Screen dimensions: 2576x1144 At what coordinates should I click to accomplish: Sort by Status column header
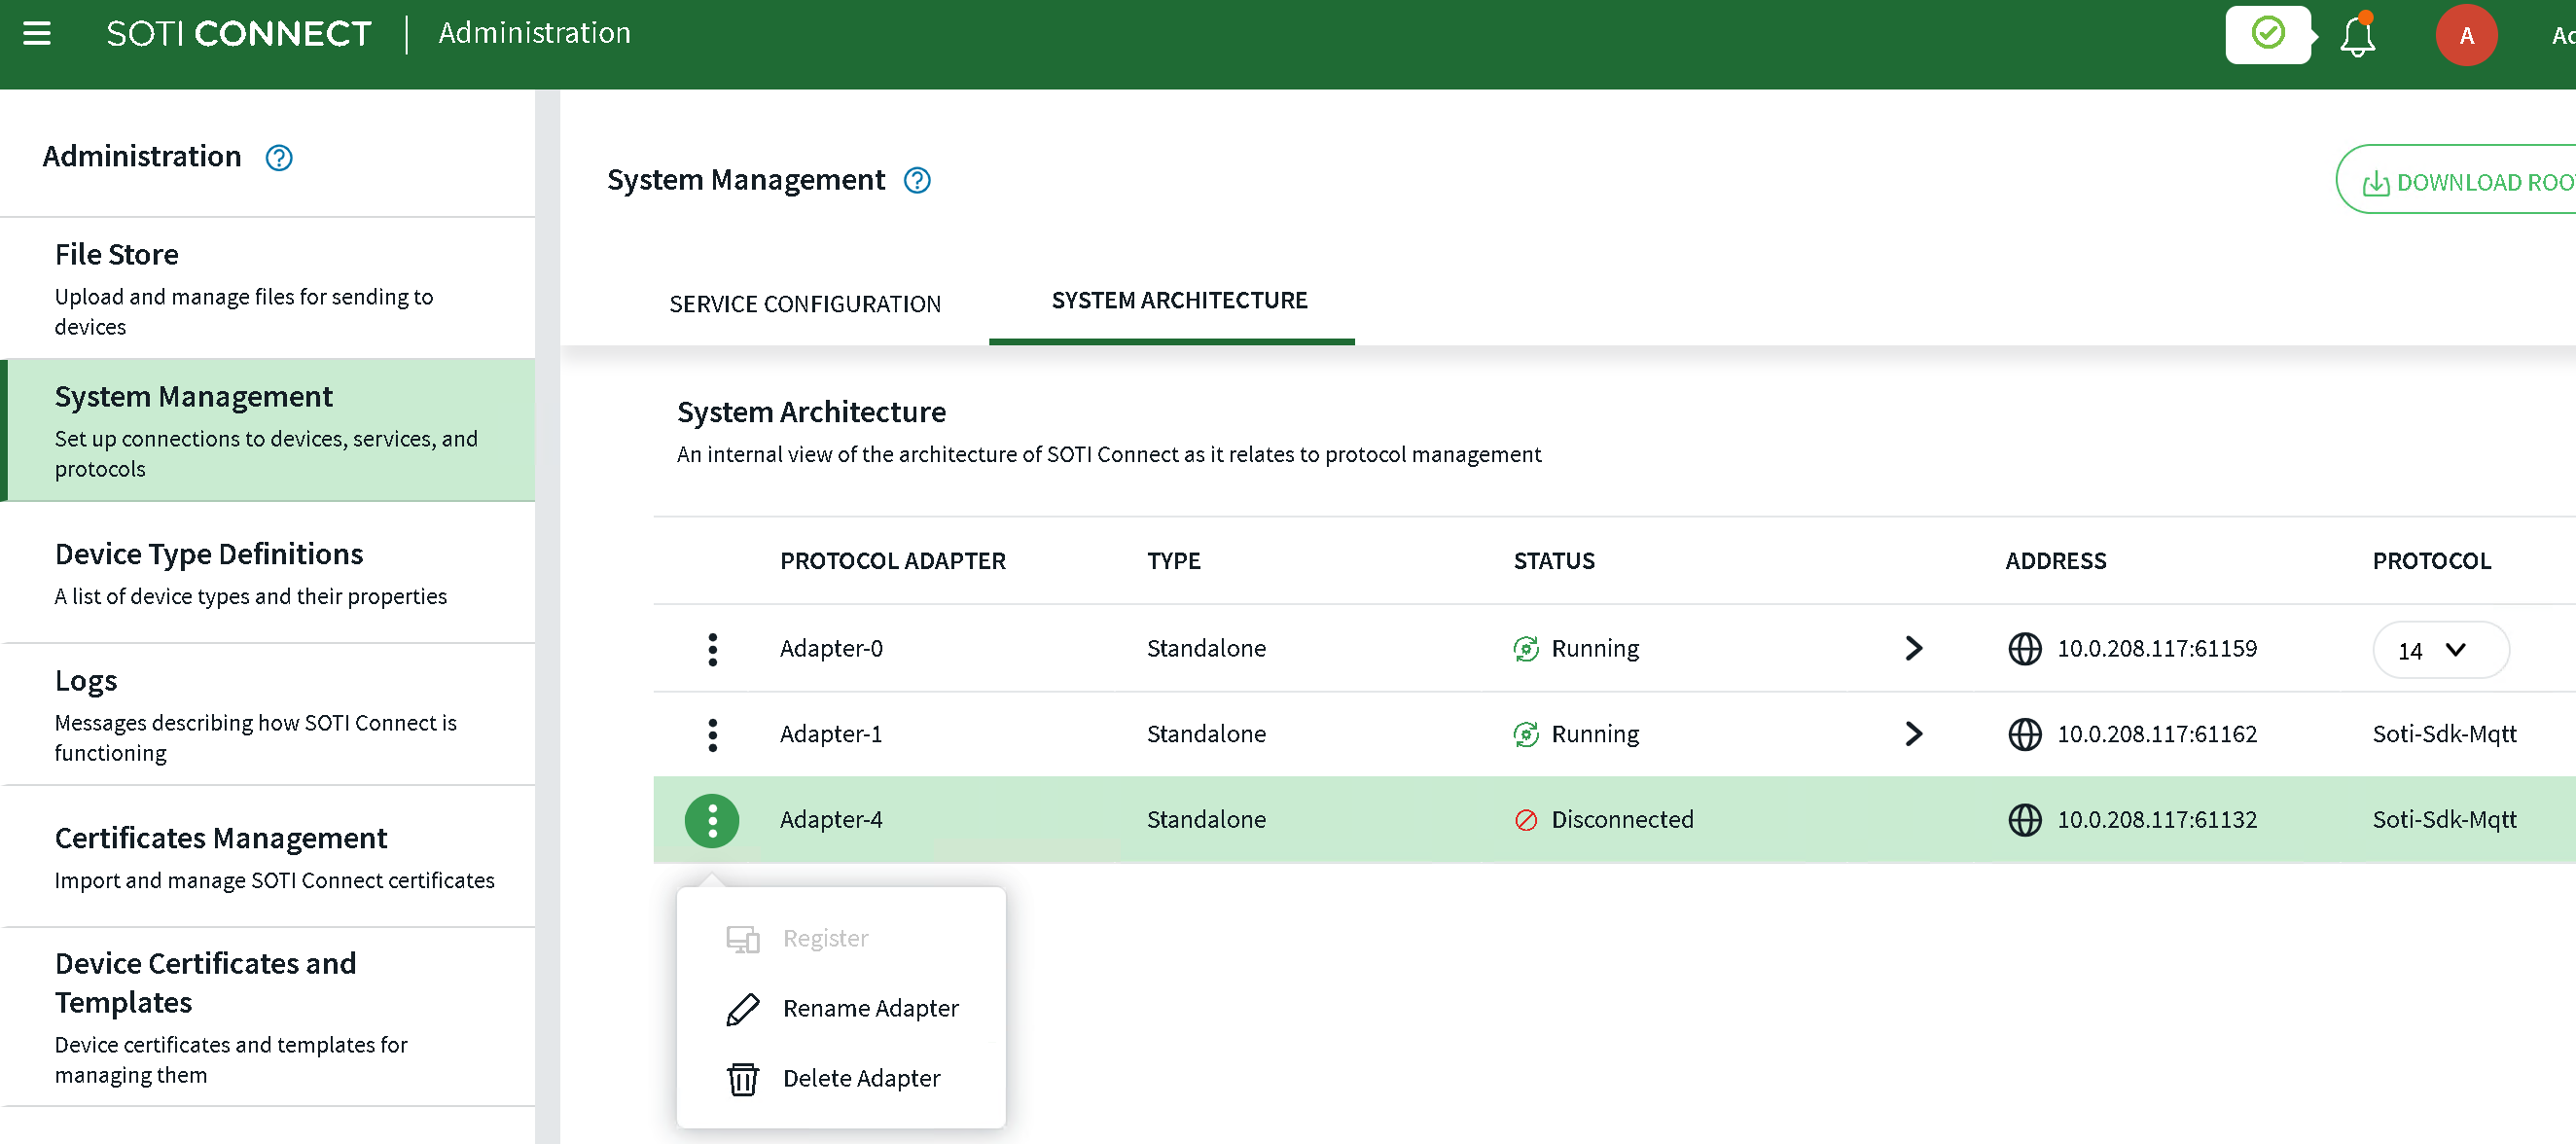1554,562
